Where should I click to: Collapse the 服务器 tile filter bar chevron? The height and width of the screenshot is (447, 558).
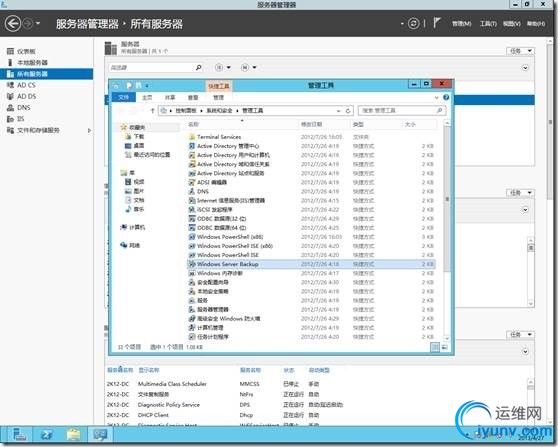coord(525,68)
